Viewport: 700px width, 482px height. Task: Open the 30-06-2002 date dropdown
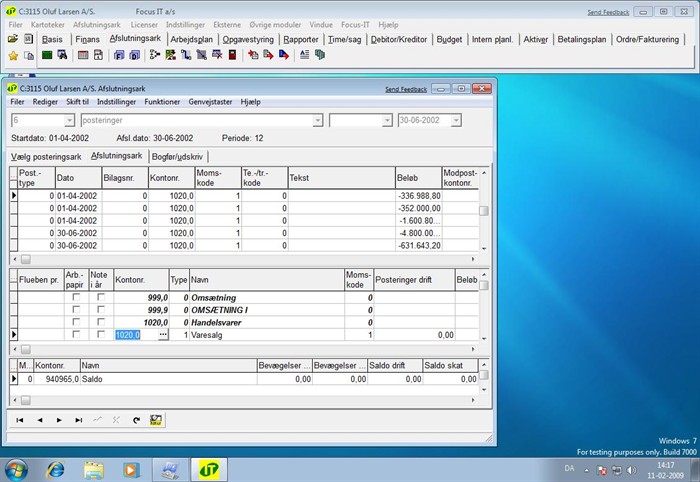click(456, 120)
